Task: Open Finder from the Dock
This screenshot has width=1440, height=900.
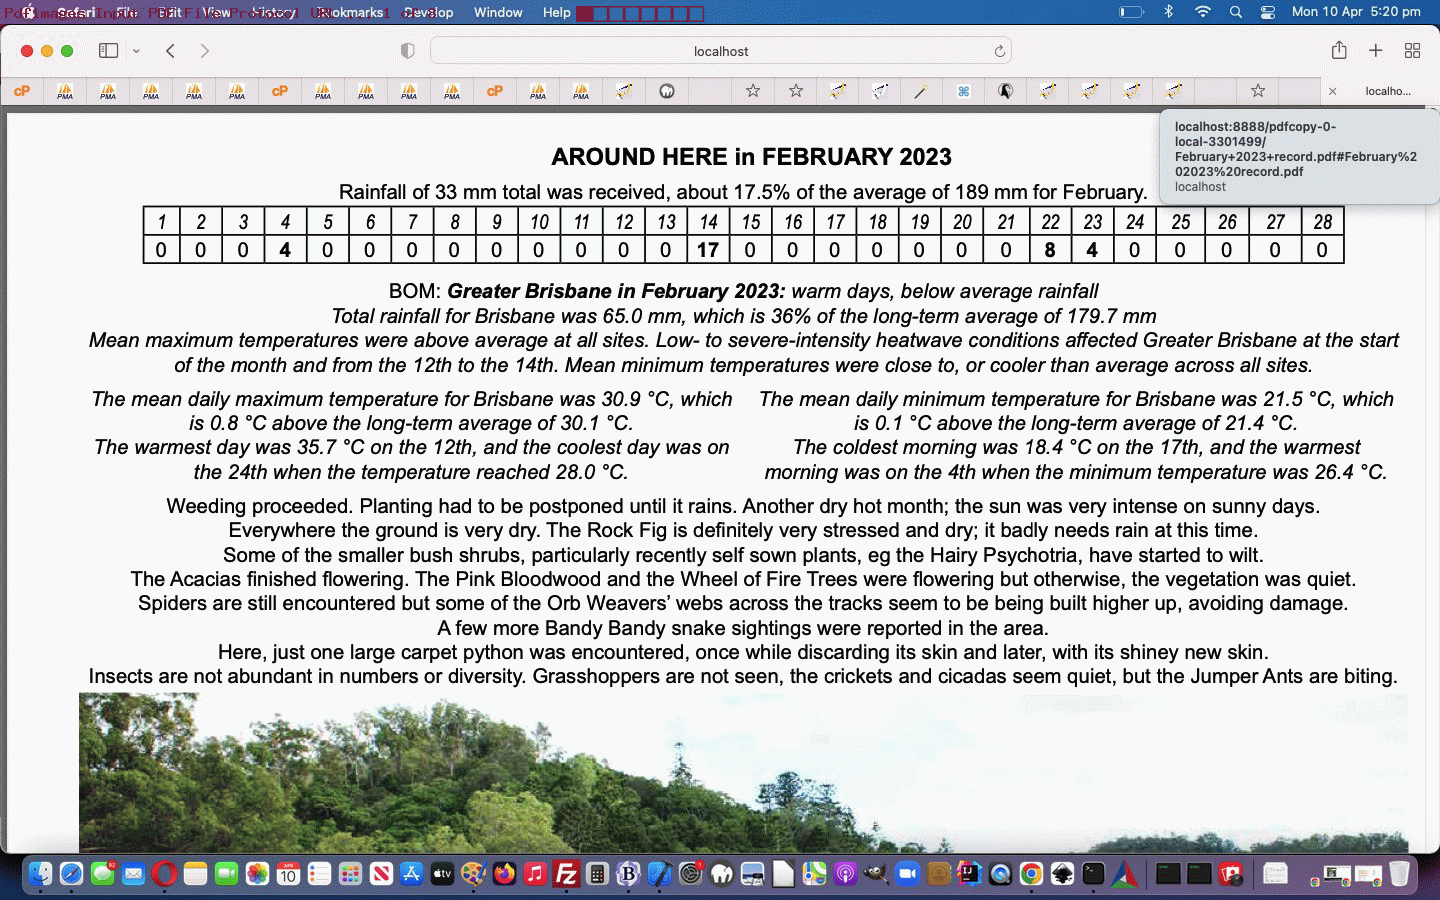Action: [40, 874]
